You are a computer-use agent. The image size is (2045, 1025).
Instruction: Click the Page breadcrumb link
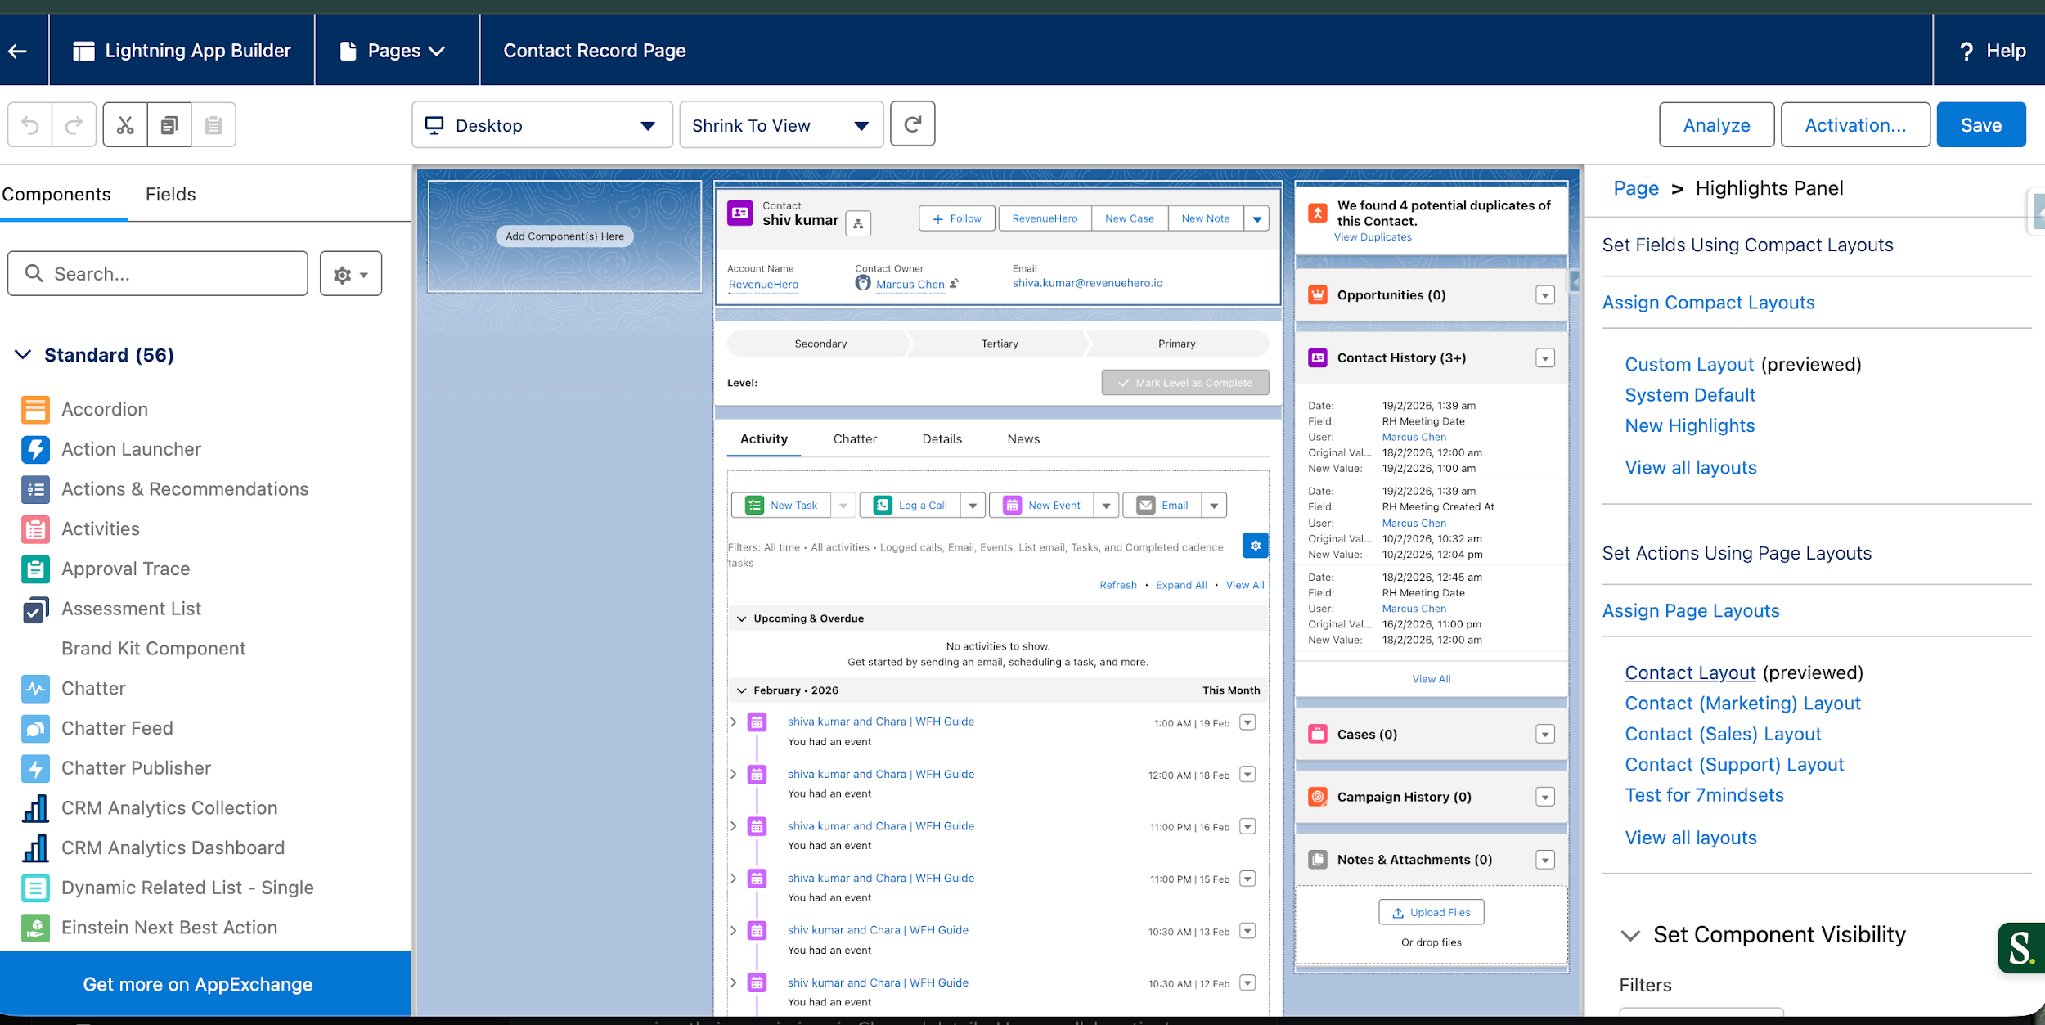point(1636,189)
